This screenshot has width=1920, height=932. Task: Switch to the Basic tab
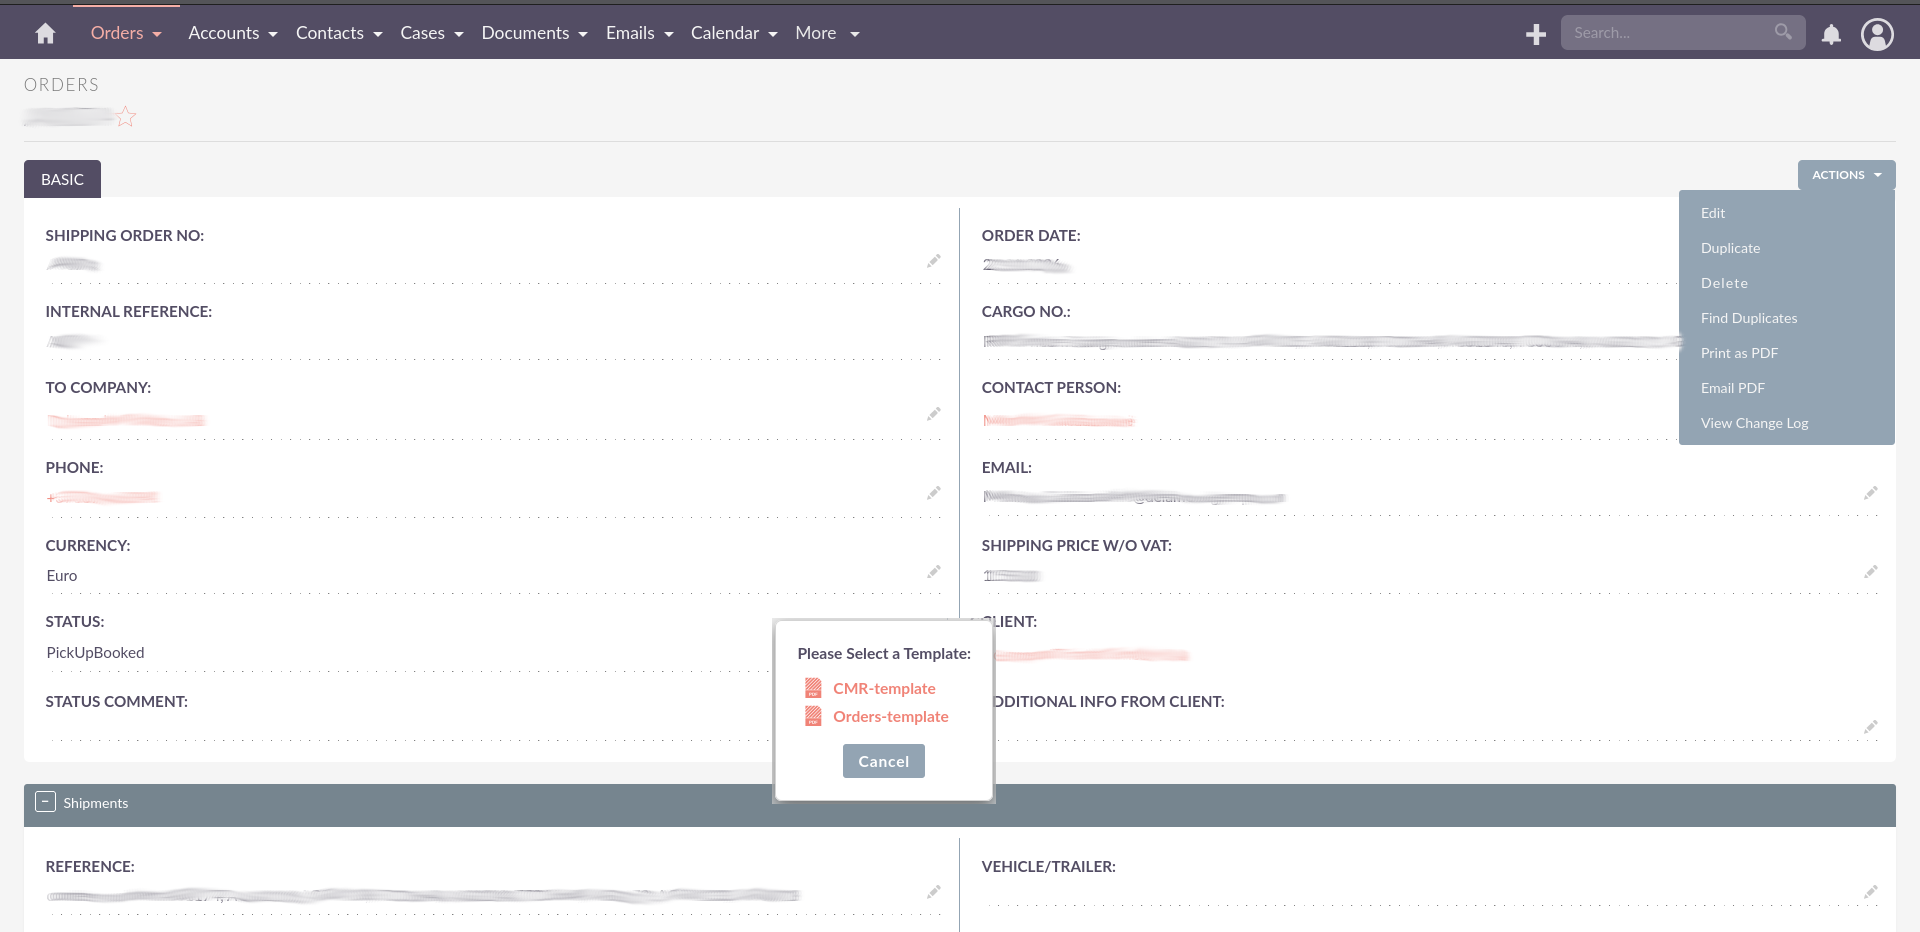click(x=62, y=179)
